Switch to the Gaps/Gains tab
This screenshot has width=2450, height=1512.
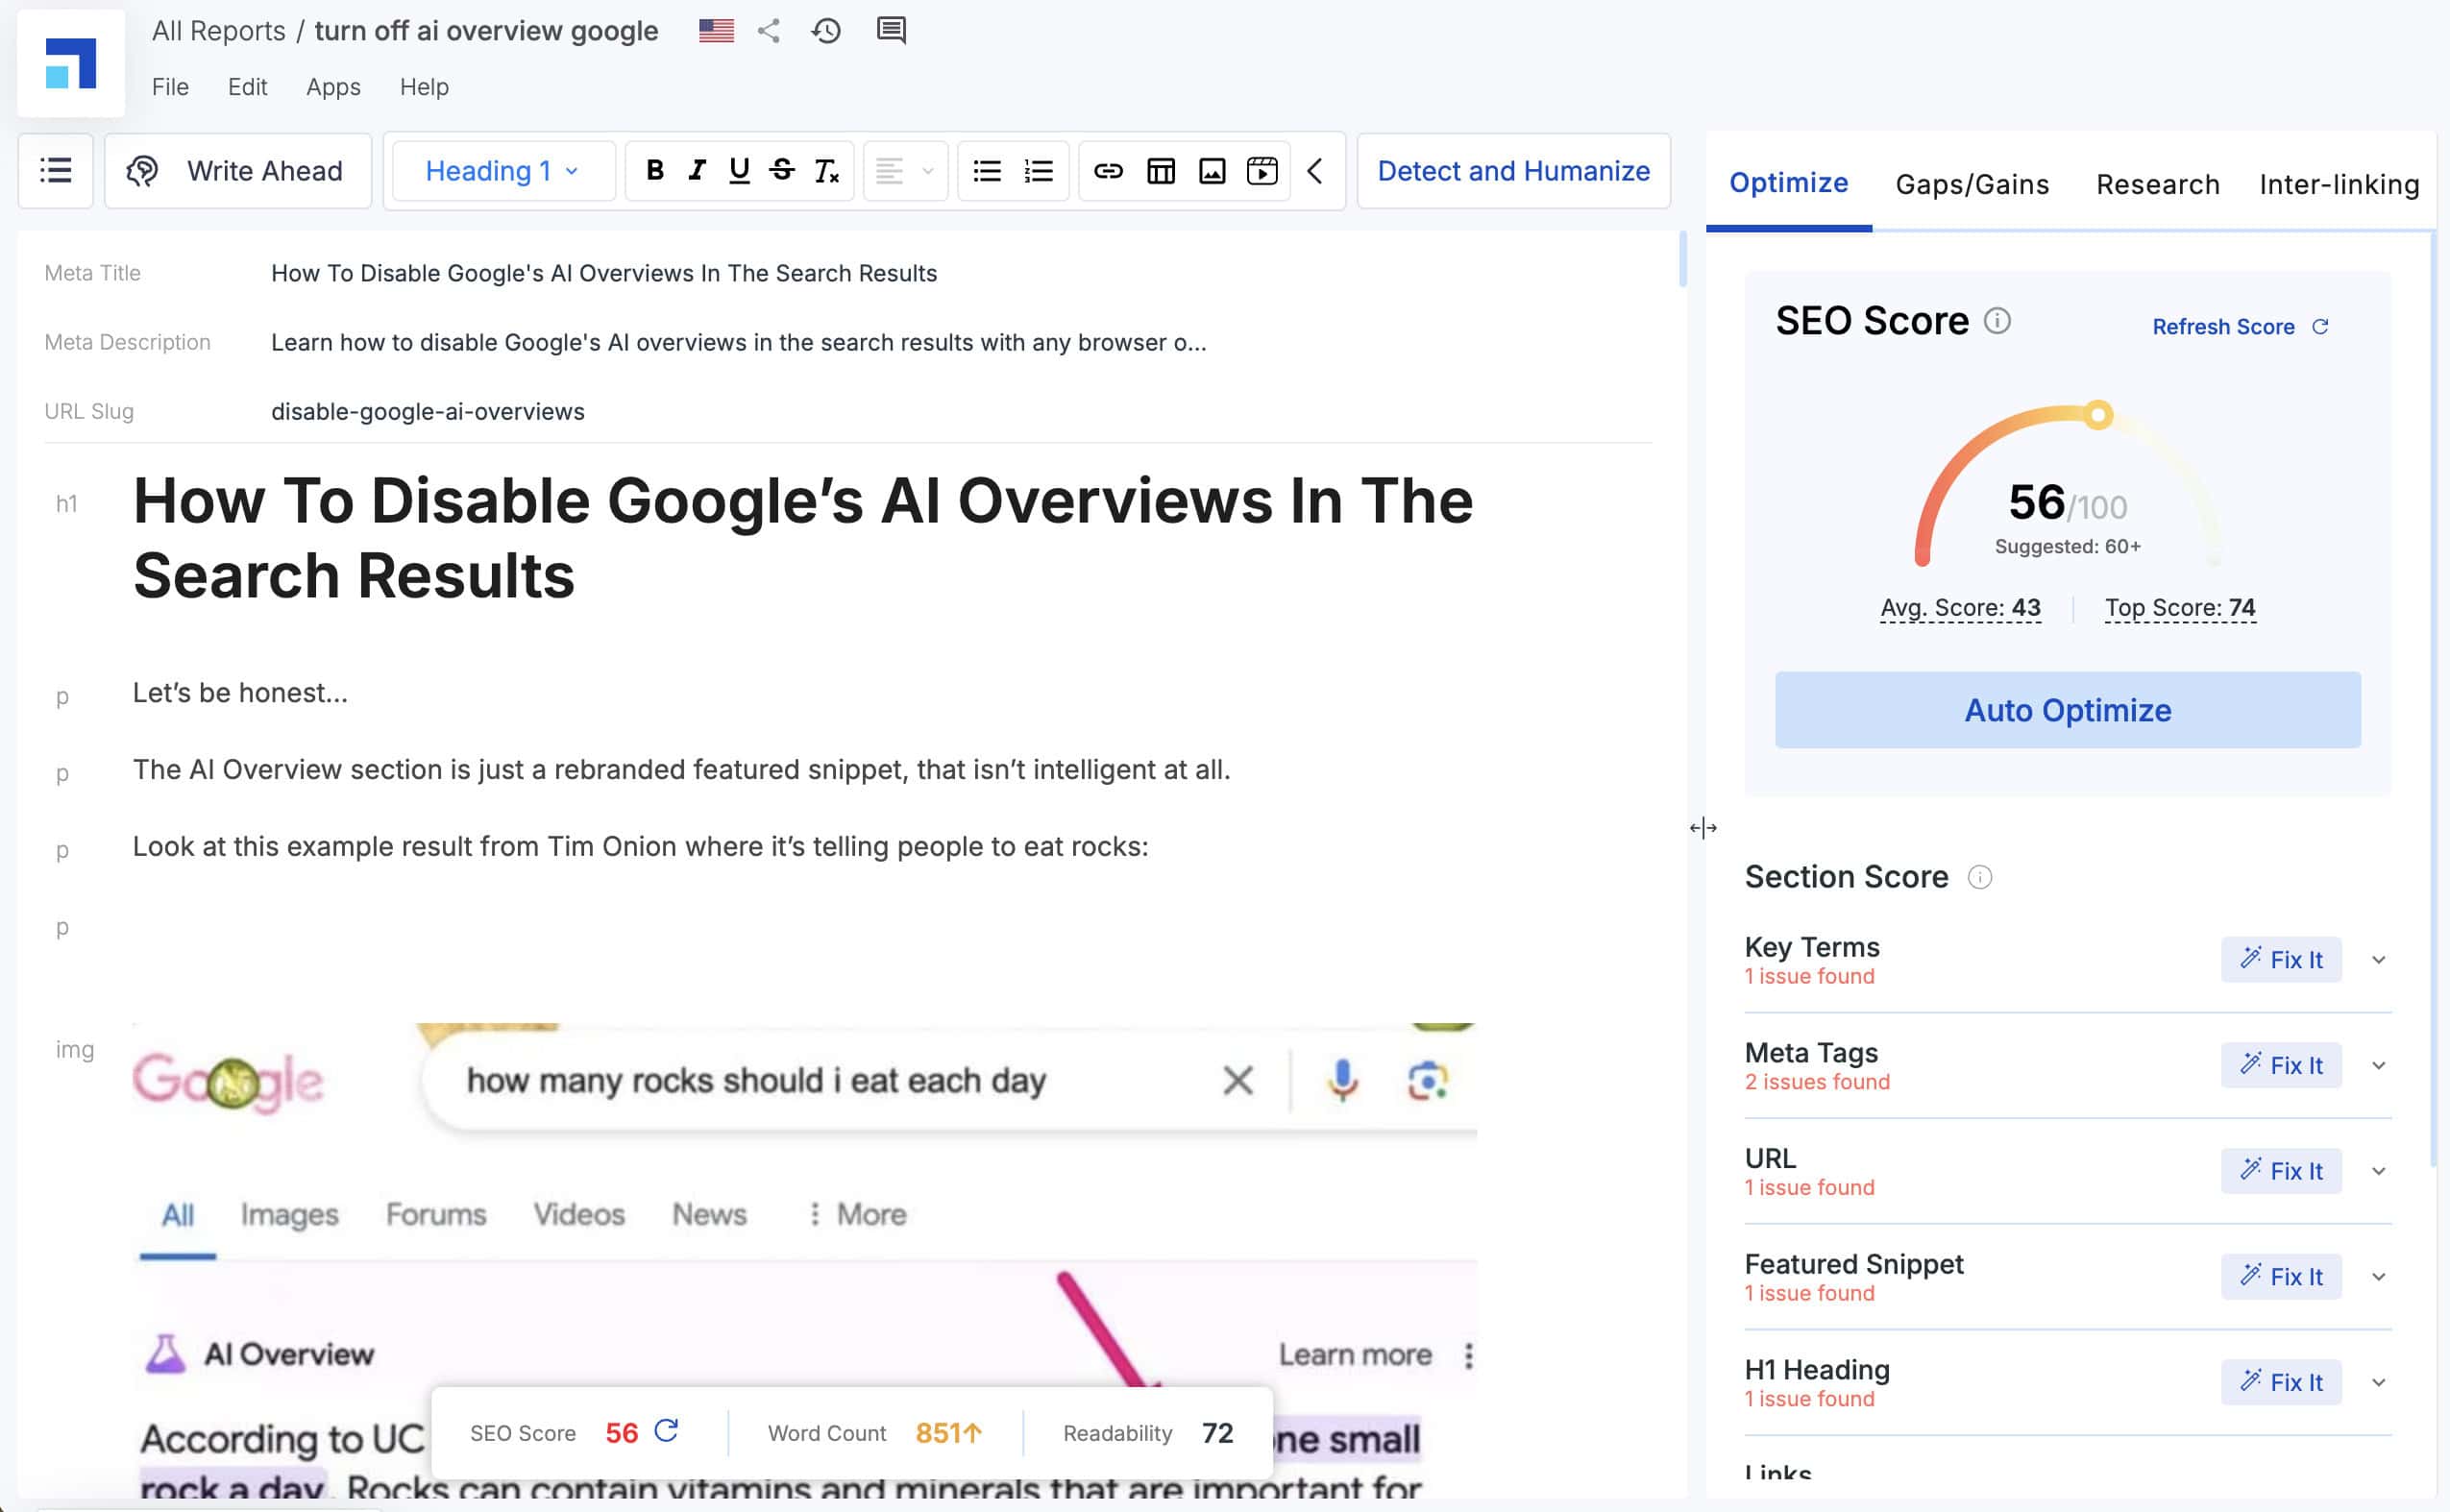pyautogui.click(x=1972, y=184)
